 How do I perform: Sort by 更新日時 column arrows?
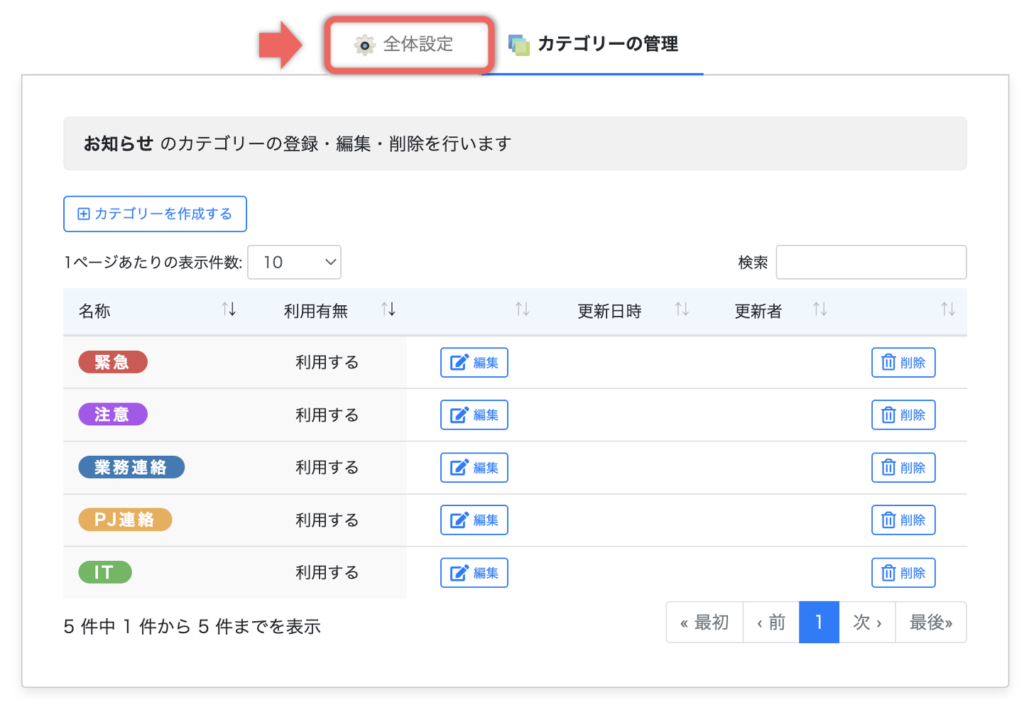pyautogui.click(x=682, y=310)
